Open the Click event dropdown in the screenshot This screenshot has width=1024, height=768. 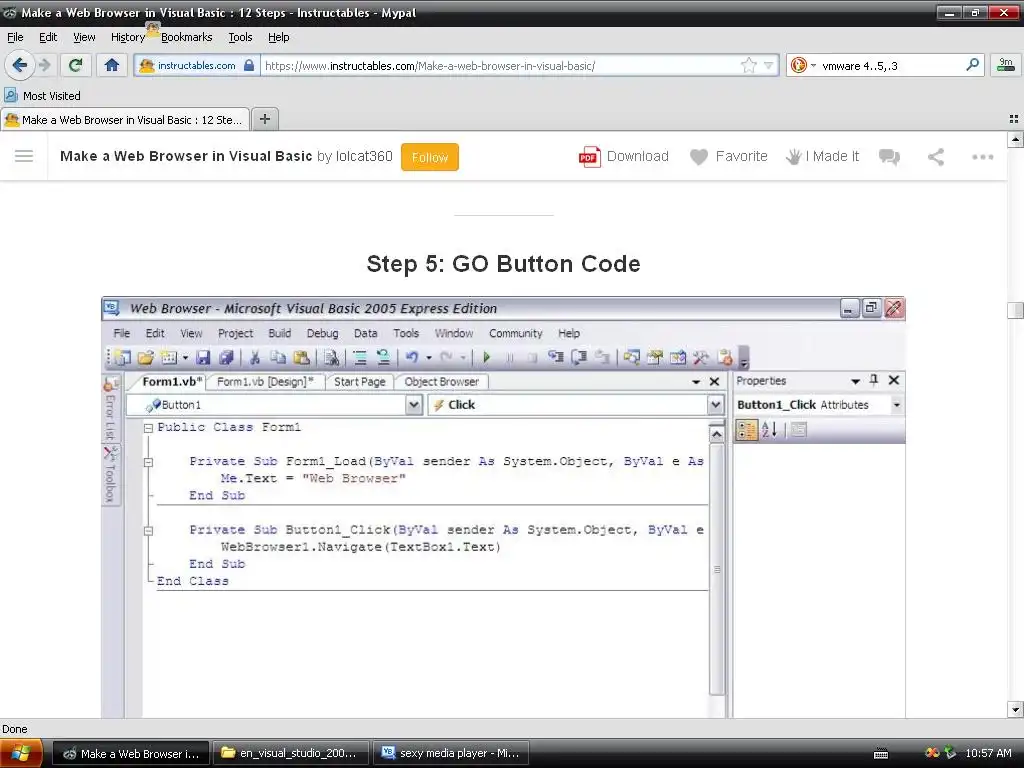(716, 405)
